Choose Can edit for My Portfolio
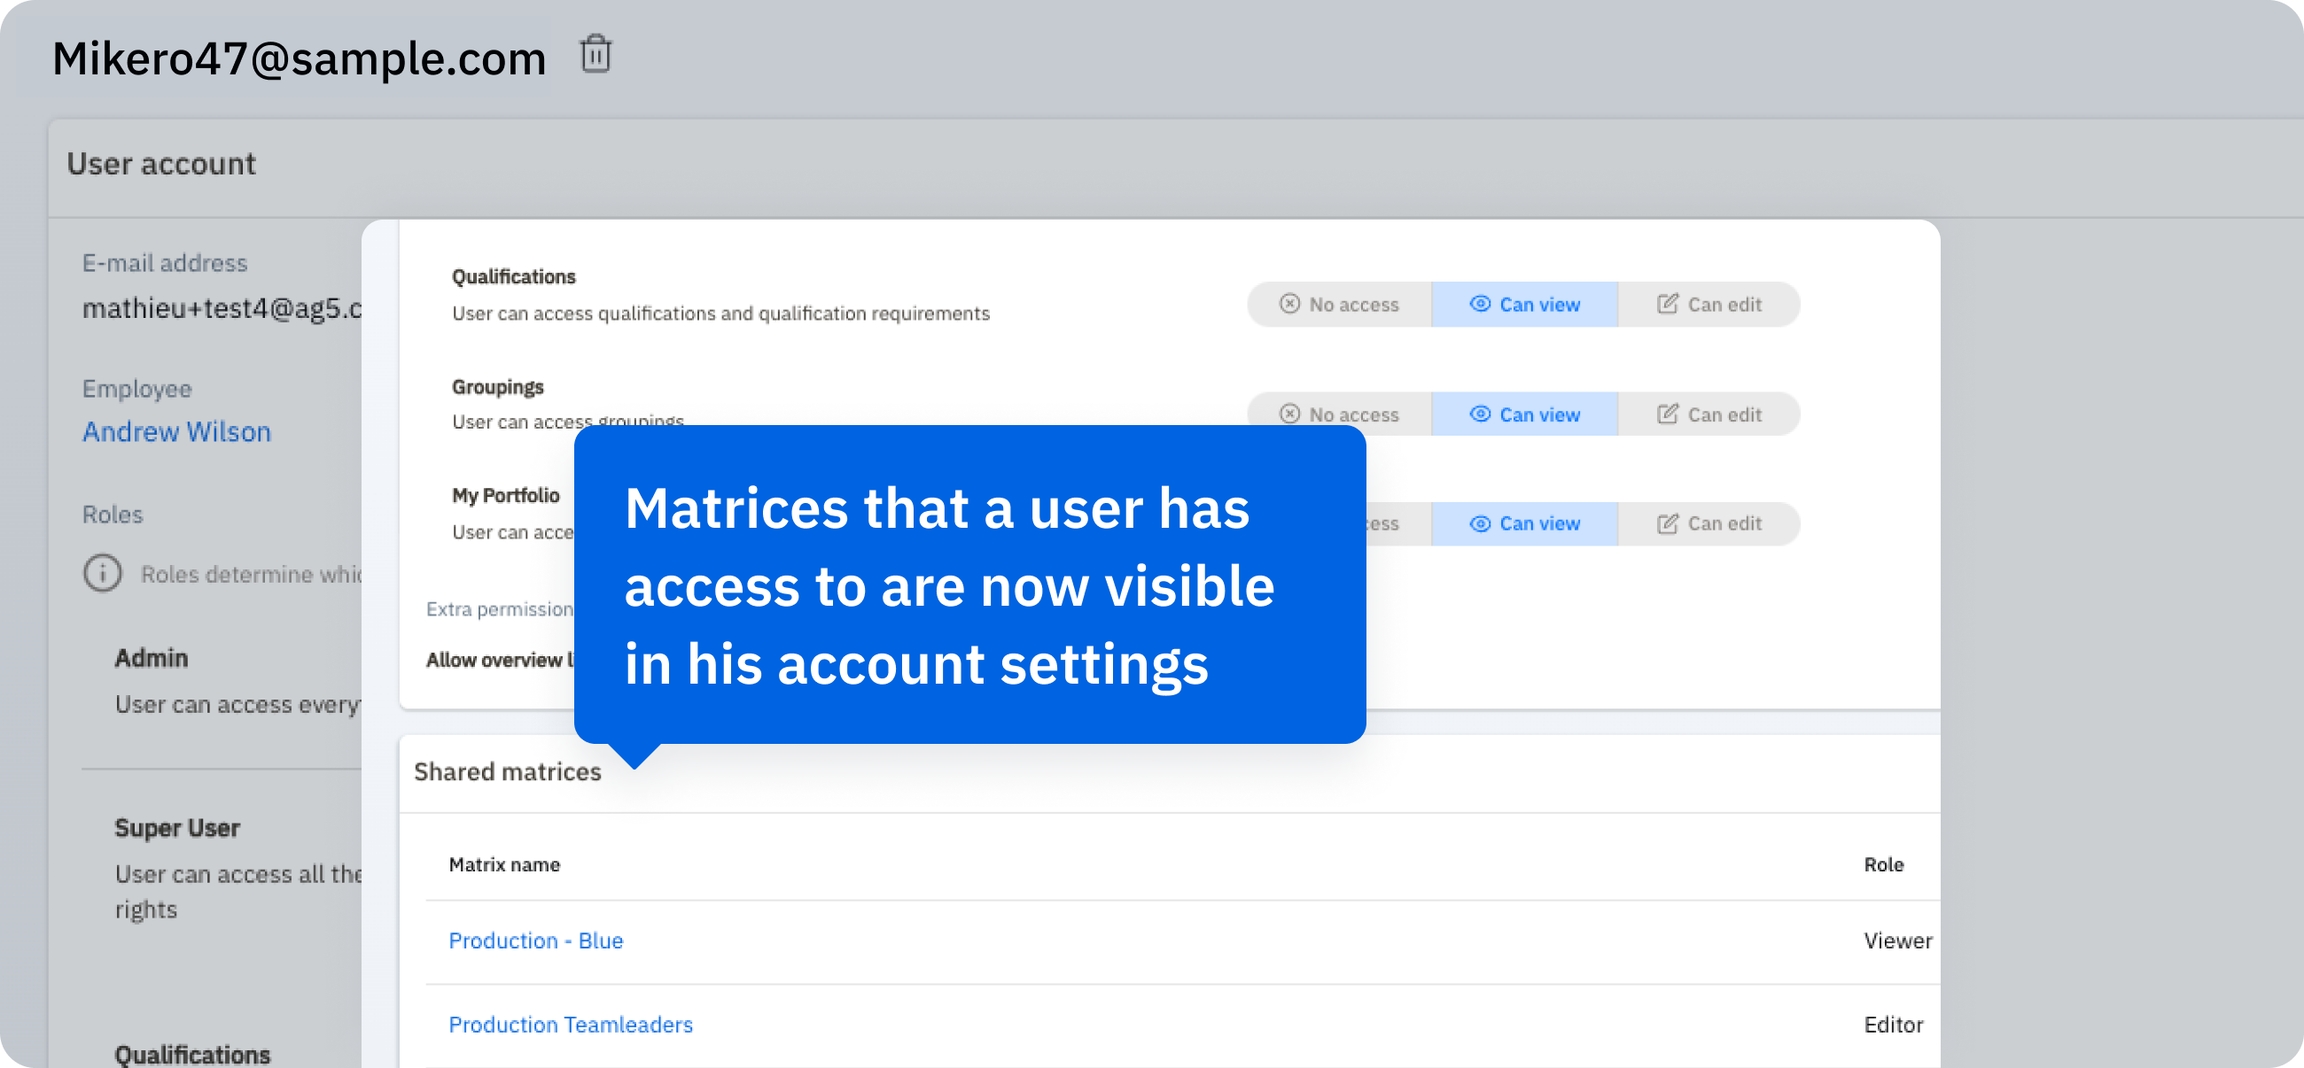The width and height of the screenshot is (2304, 1068). 1709,524
